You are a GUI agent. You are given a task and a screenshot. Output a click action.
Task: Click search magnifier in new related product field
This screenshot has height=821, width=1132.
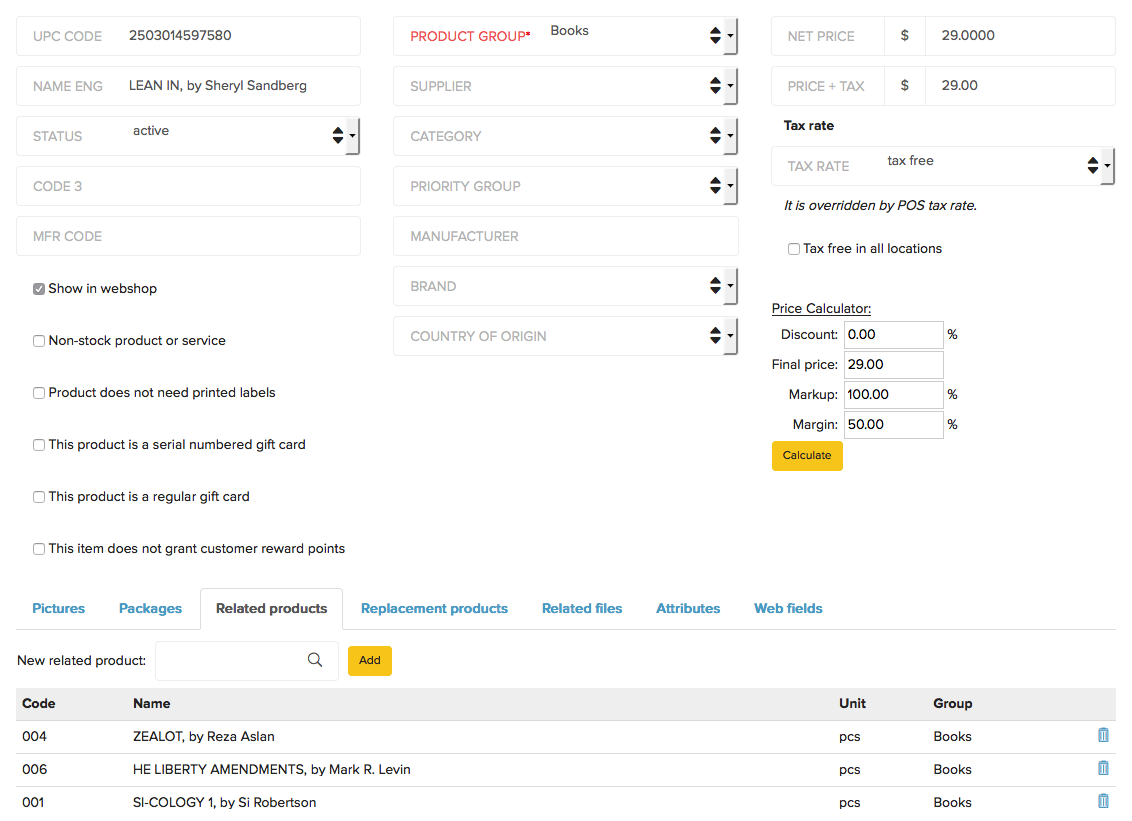coord(315,659)
